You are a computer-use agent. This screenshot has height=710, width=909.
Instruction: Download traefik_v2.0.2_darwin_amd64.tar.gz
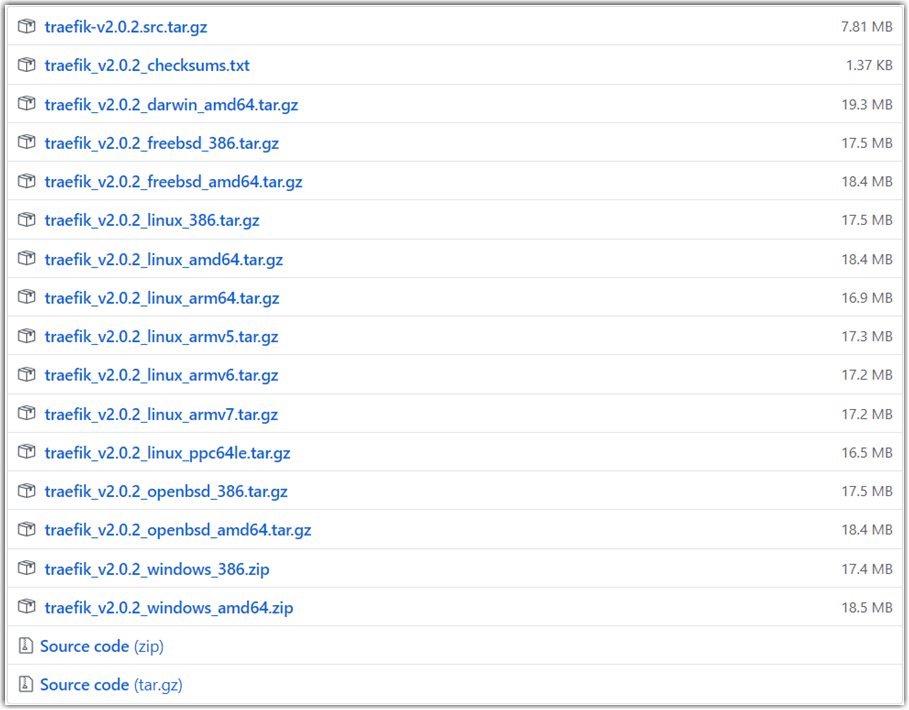coord(172,104)
